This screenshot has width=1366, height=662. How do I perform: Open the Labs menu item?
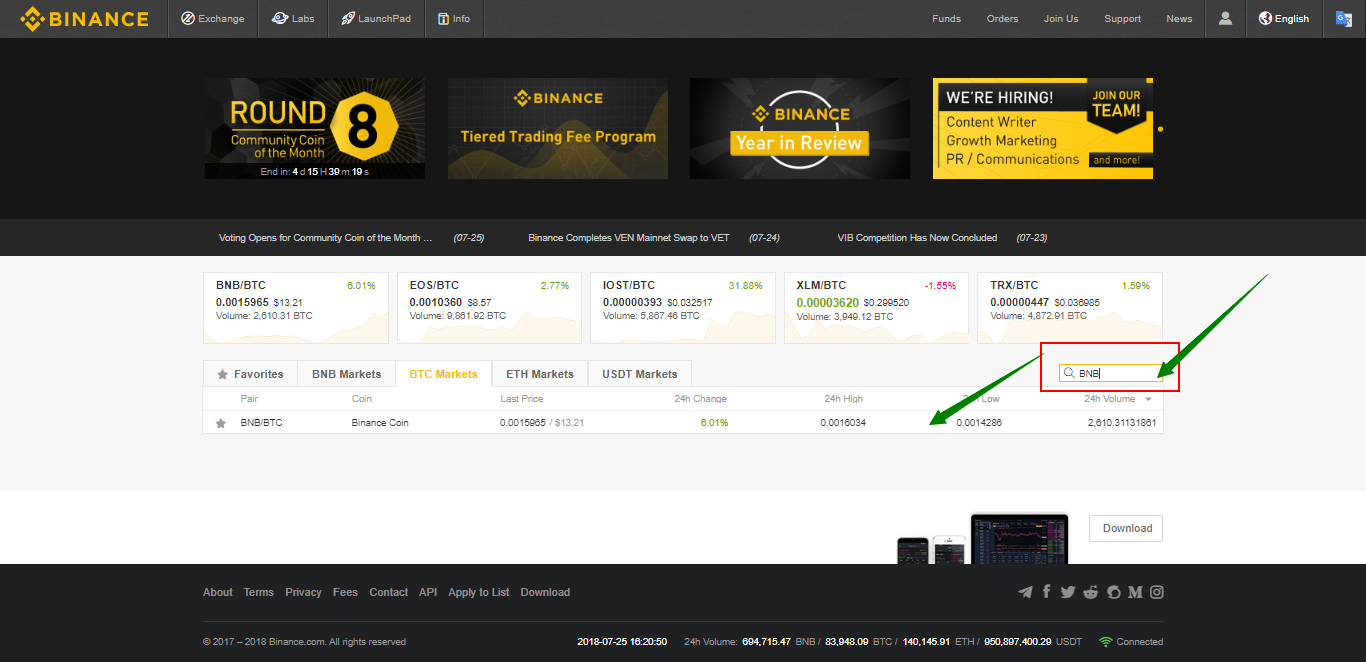coord(293,18)
